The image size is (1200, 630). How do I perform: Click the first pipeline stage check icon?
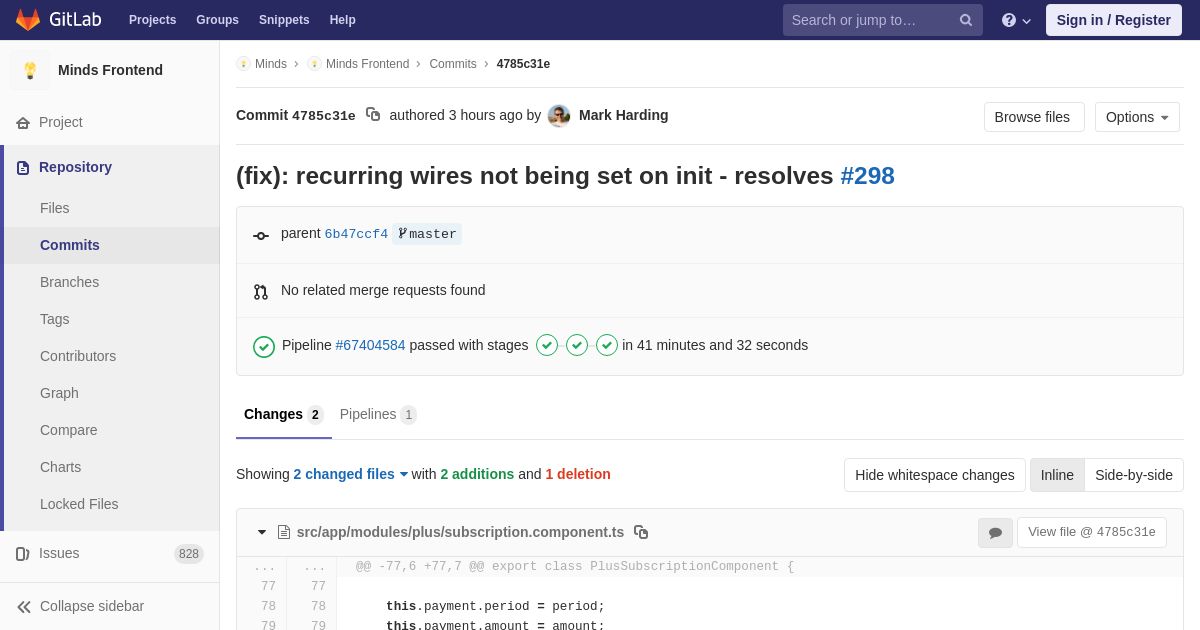(547, 345)
